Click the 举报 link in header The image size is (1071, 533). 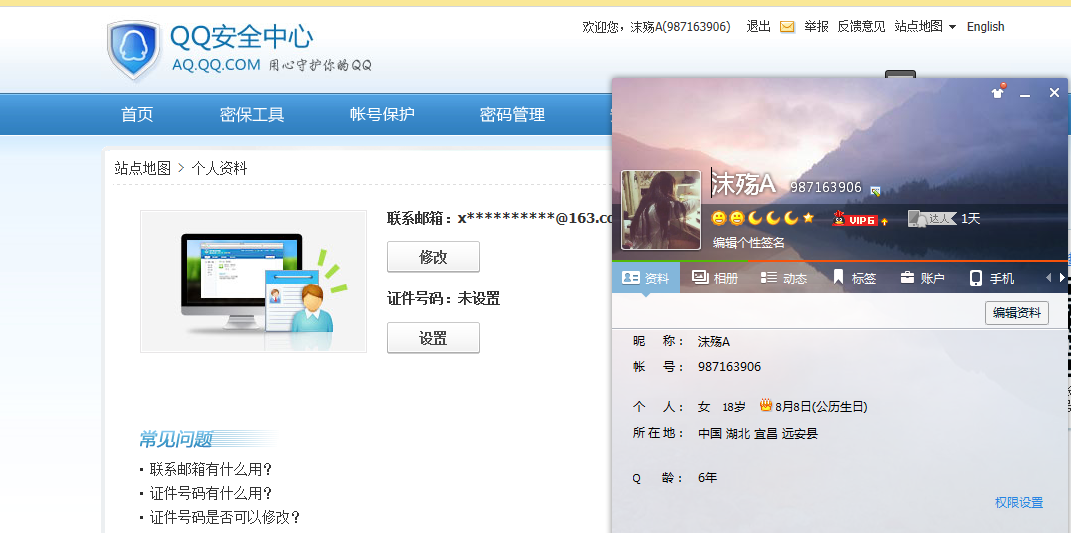(x=816, y=27)
